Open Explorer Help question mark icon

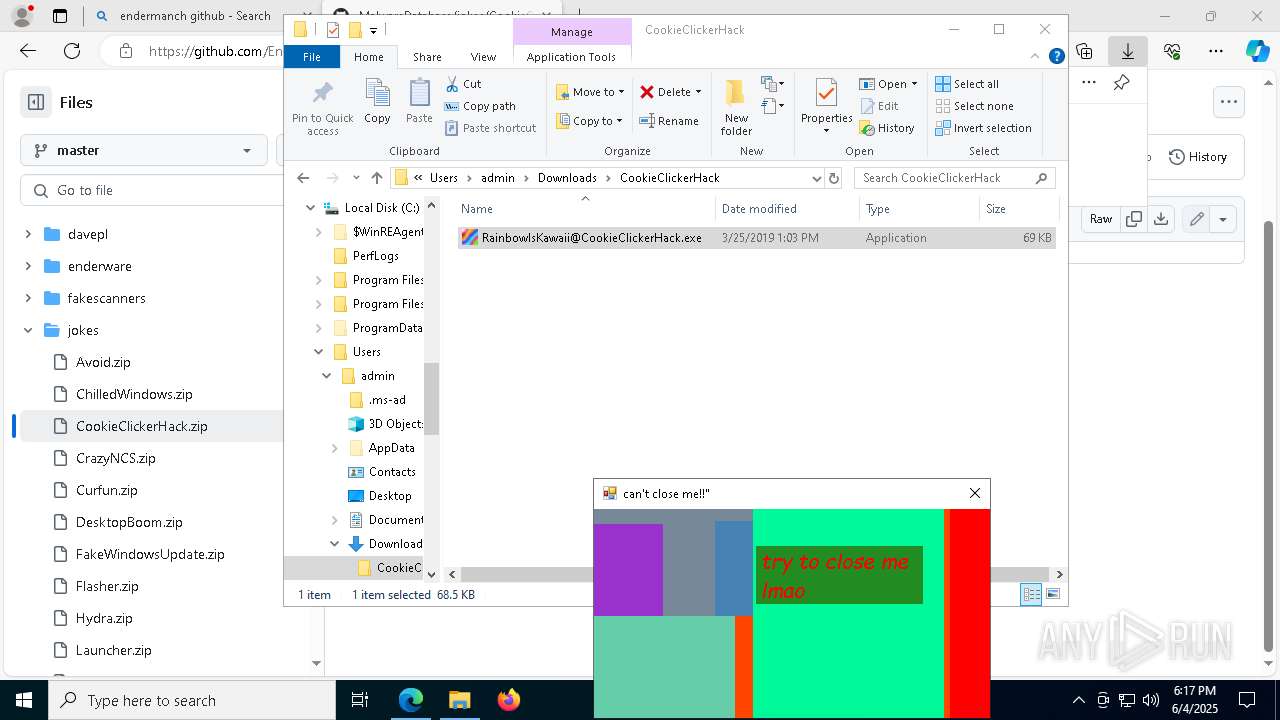click(x=1056, y=57)
